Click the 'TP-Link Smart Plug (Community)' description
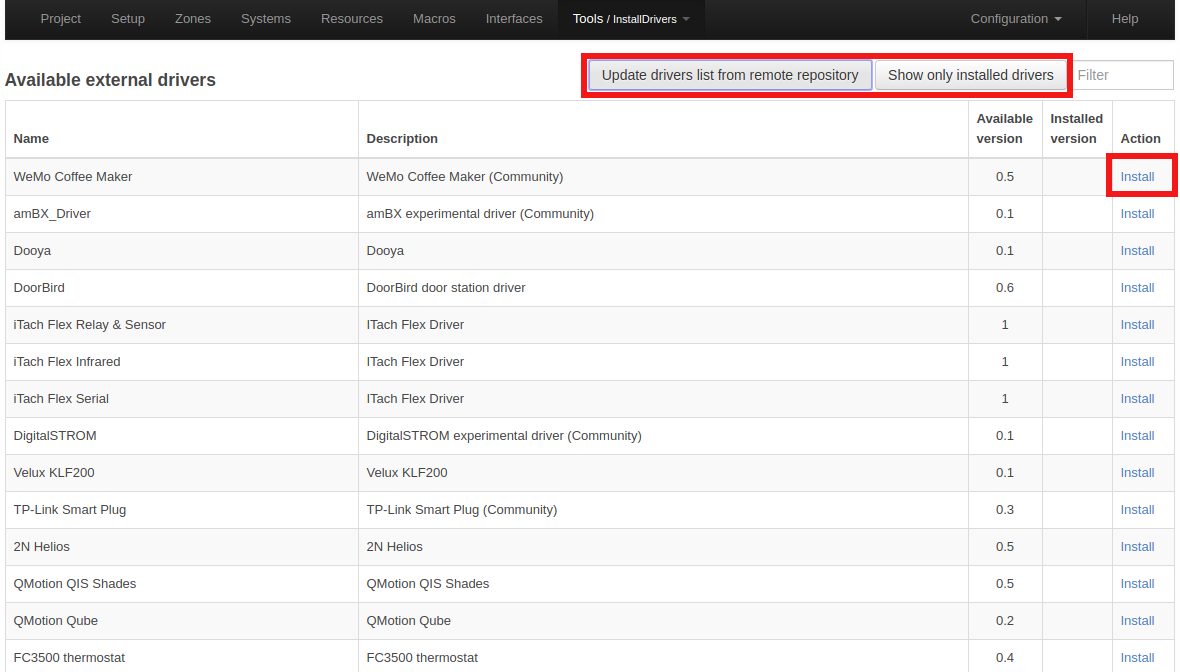1180x672 pixels. click(462, 509)
